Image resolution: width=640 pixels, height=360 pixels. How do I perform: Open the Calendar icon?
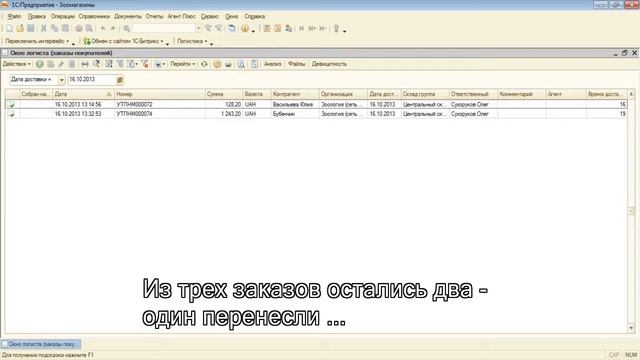[278, 29]
